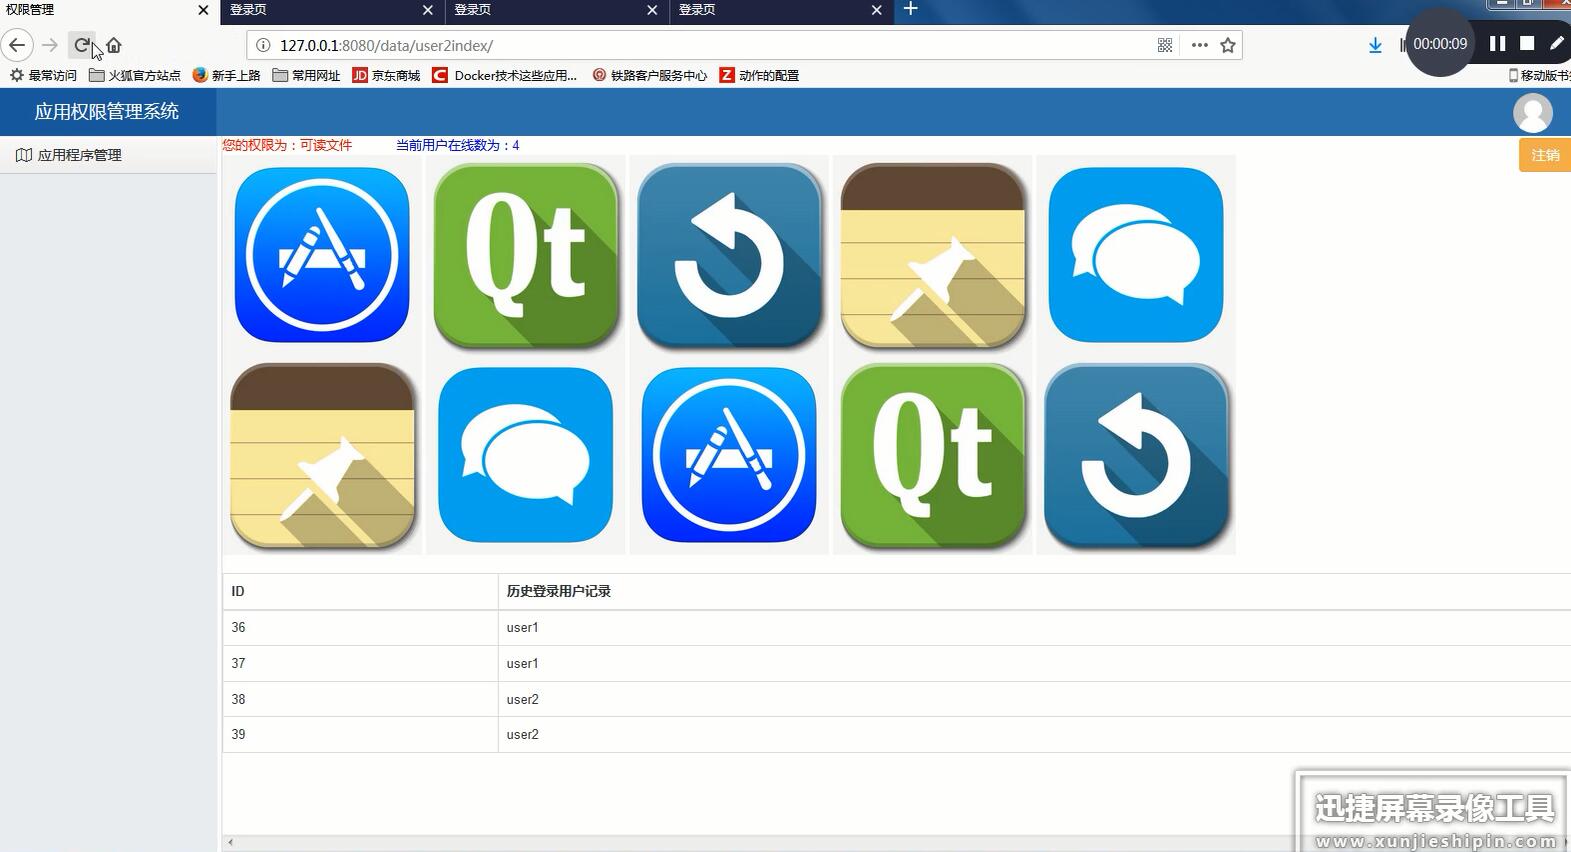The height and width of the screenshot is (852, 1571).
Task: Select the row with ID 38
Action: [897, 699]
